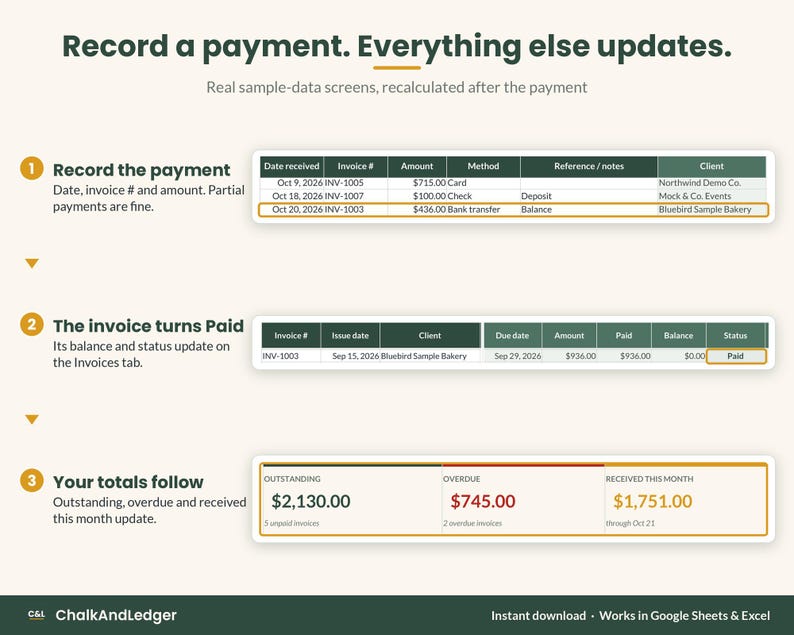
Task: Select 'Works in Google Sheets & Excel' text
Action: (x=685, y=616)
